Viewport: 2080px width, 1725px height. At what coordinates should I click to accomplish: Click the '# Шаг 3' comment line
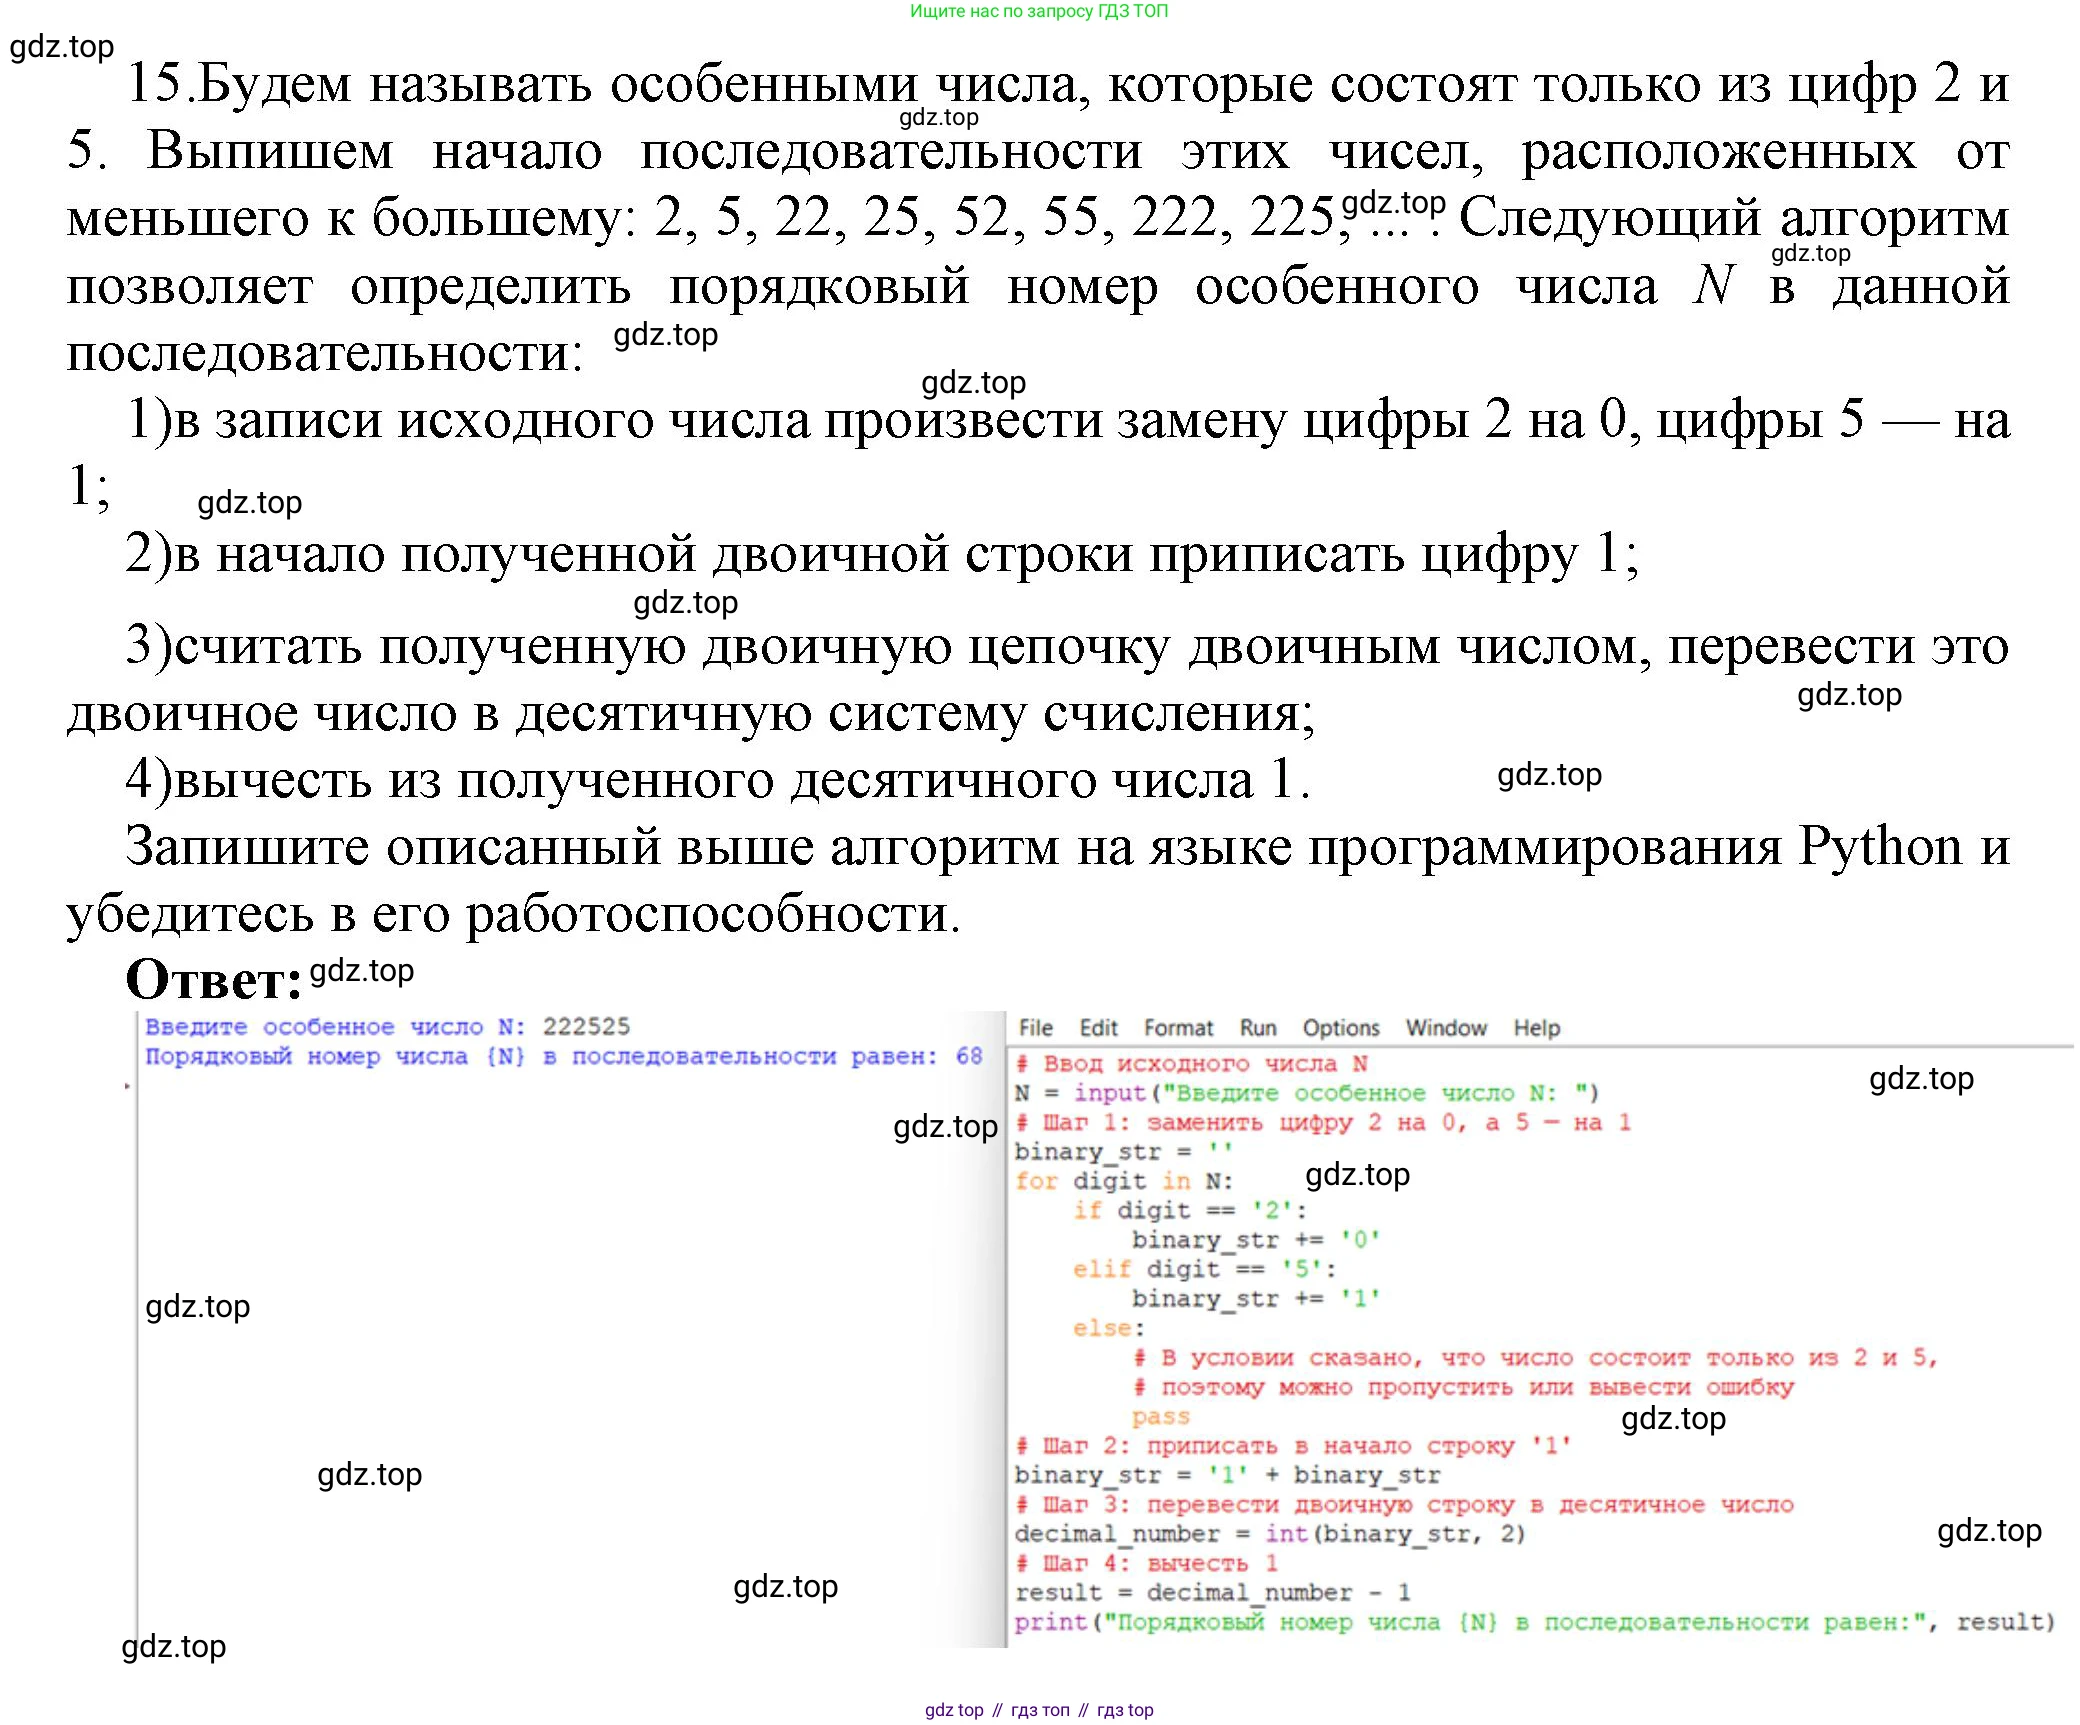click(x=1404, y=1505)
